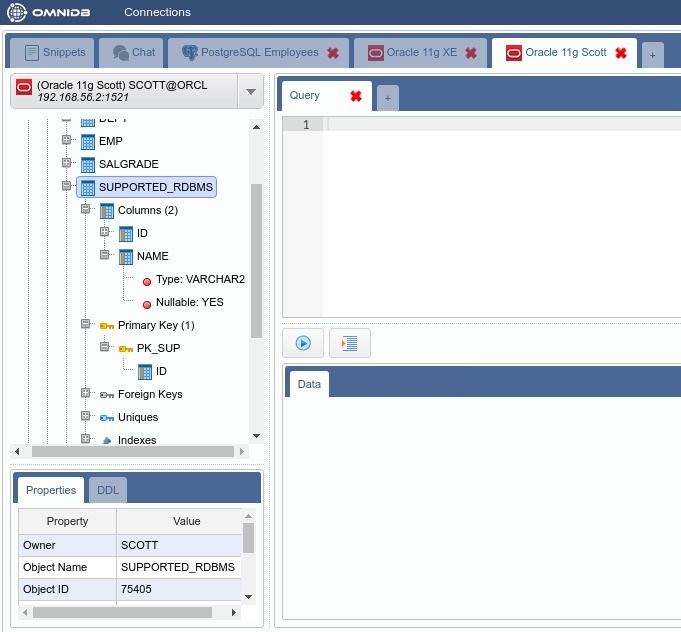This screenshot has width=681, height=632.
Task: Click in the SQL editor line 1
Action: pos(500,125)
